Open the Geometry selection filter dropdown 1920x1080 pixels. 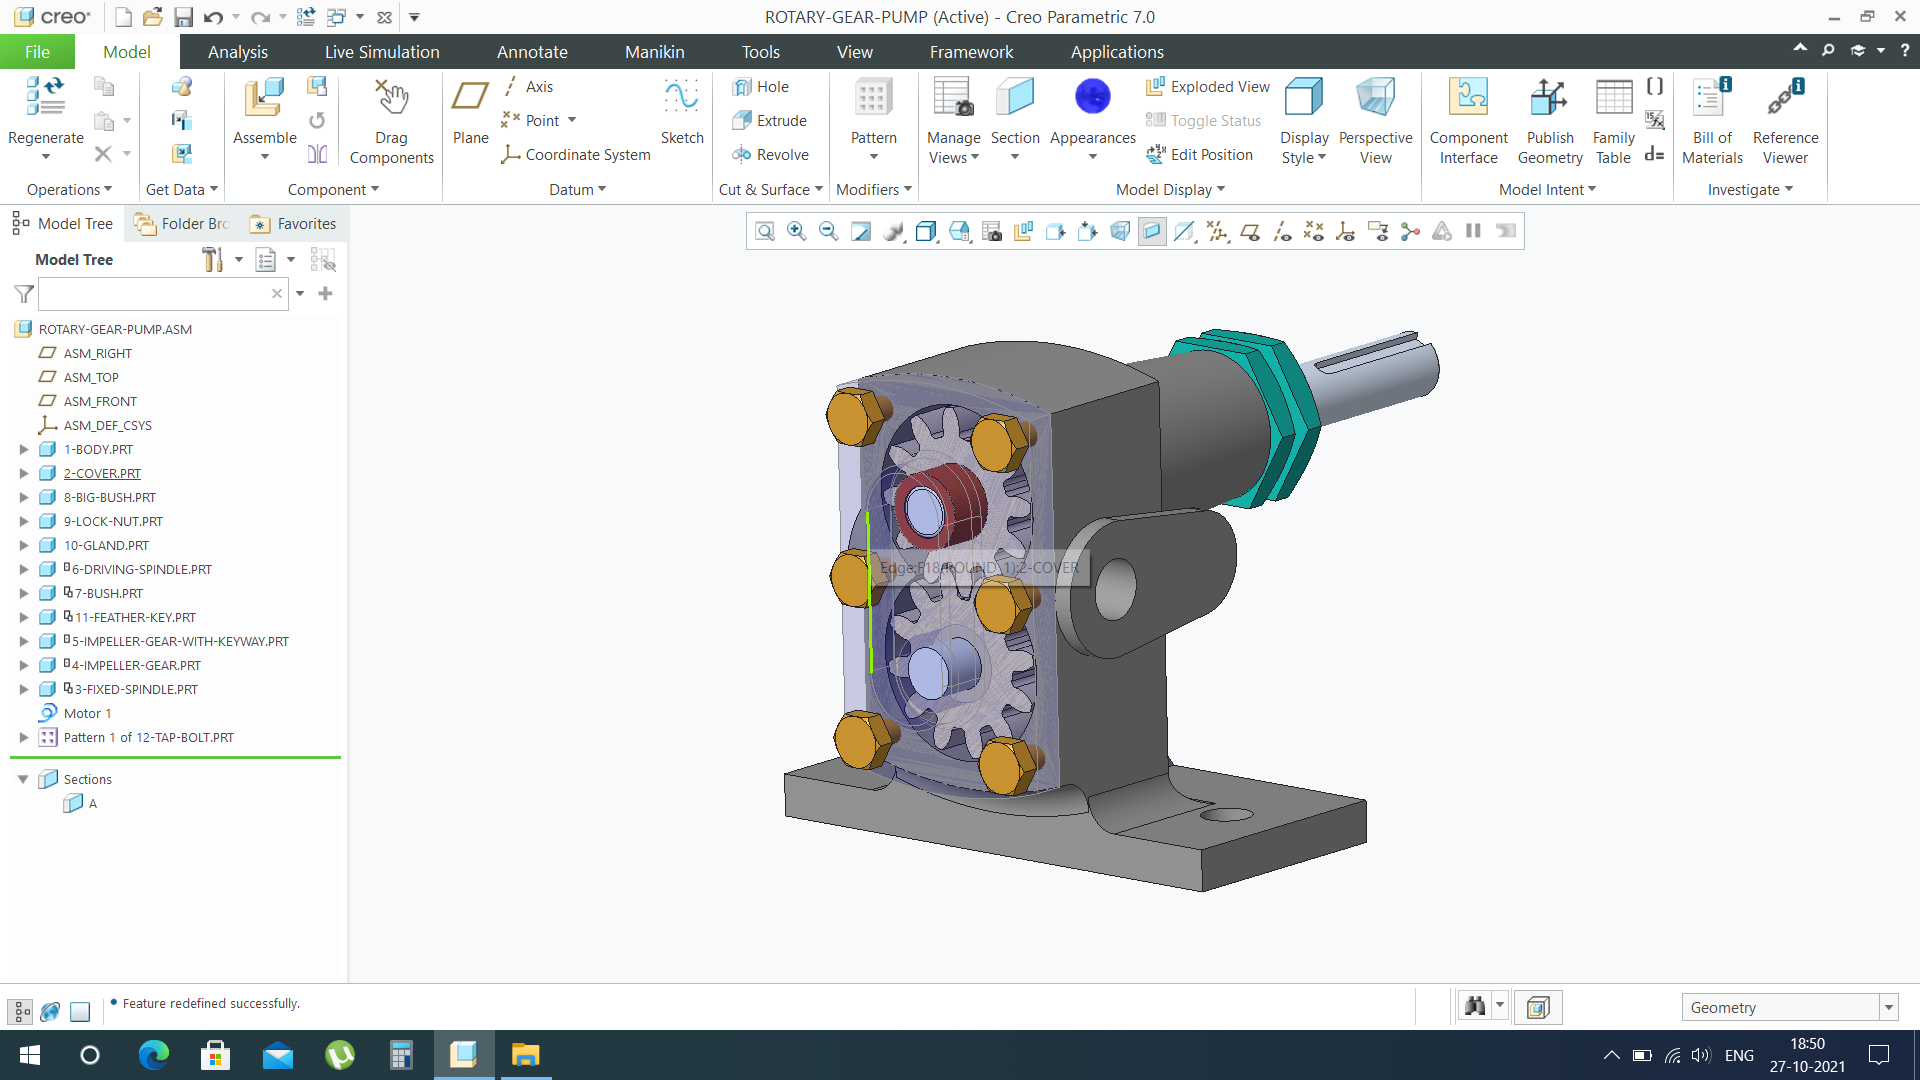1888,1008
